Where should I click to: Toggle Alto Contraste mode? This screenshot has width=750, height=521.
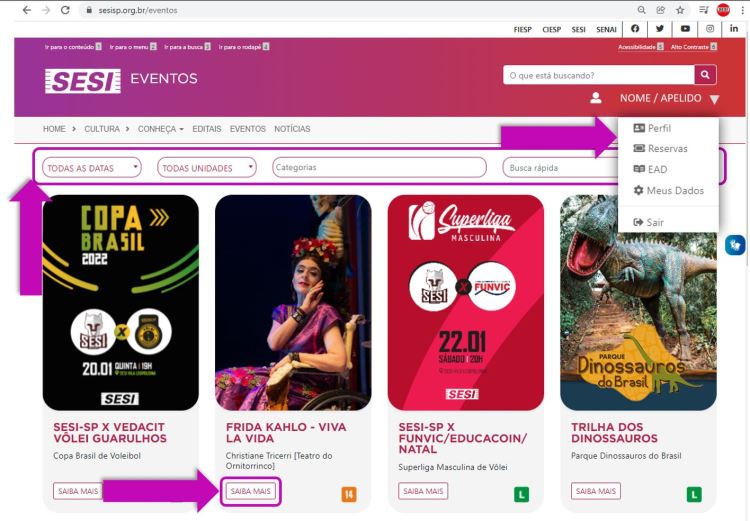[693, 47]
